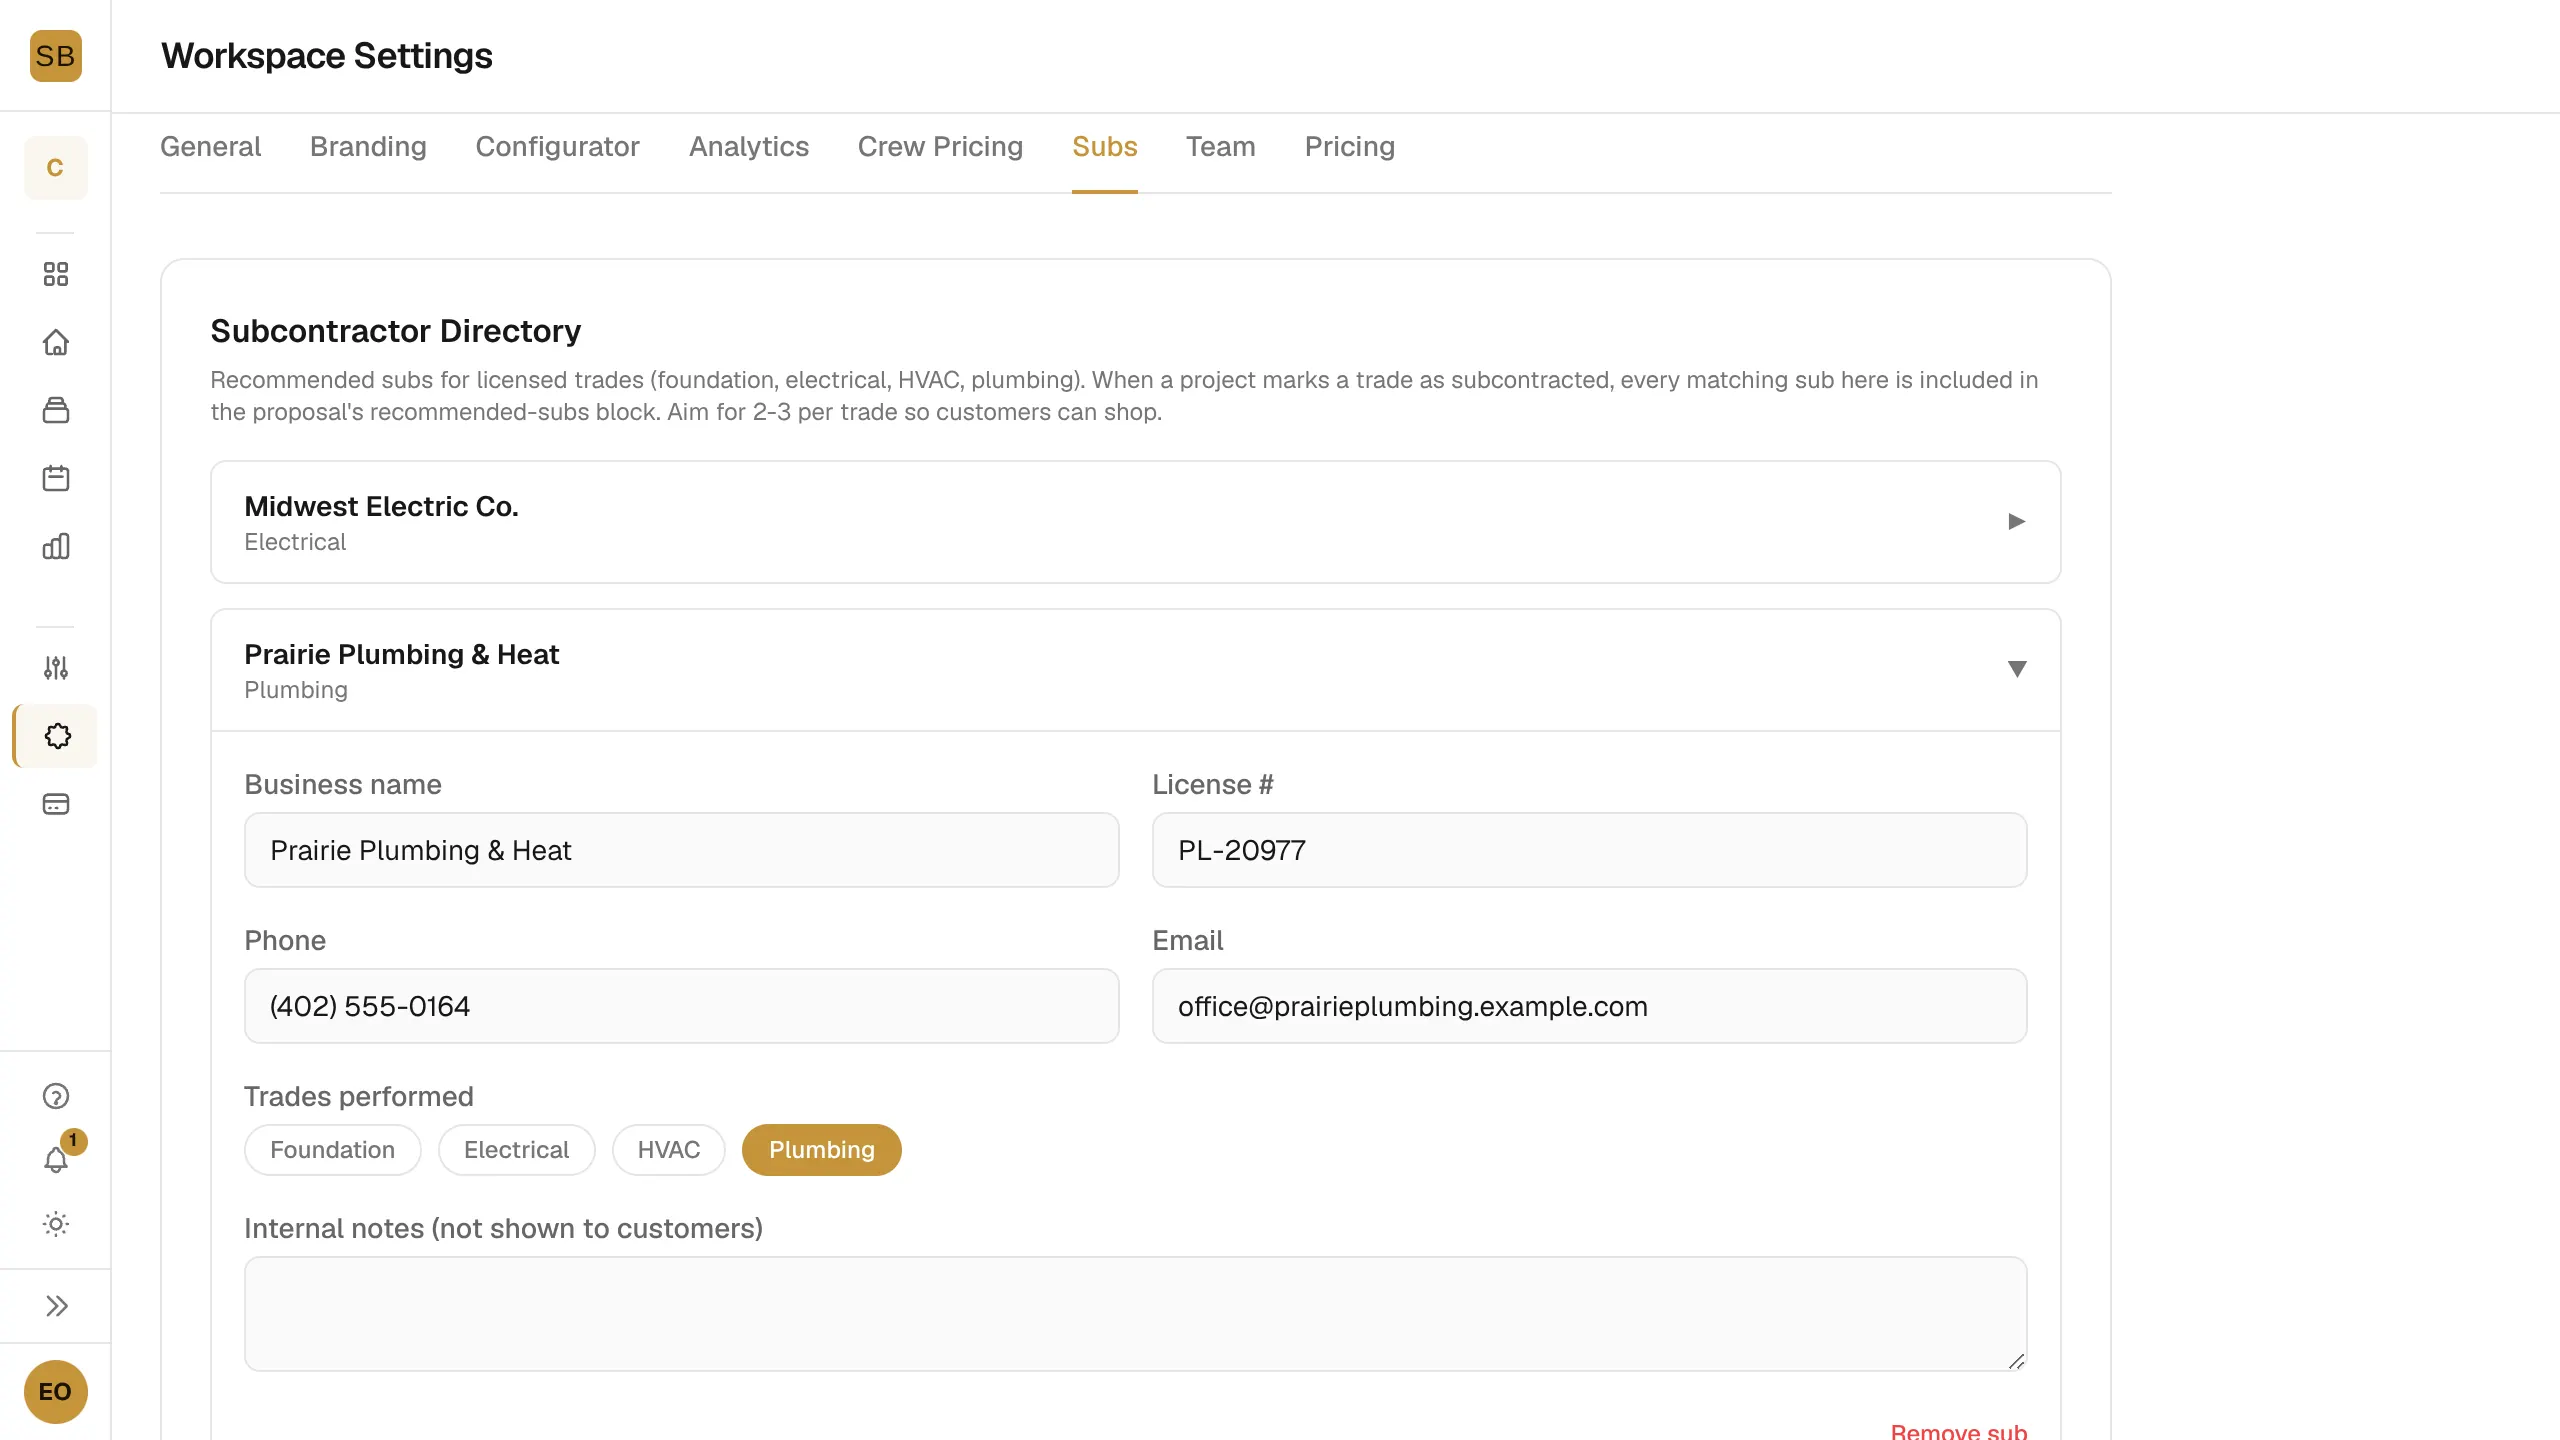Collapse Prairie Plumbing & Heat arrow
The image size is (2560, 1440).
tap(2017, 669)
